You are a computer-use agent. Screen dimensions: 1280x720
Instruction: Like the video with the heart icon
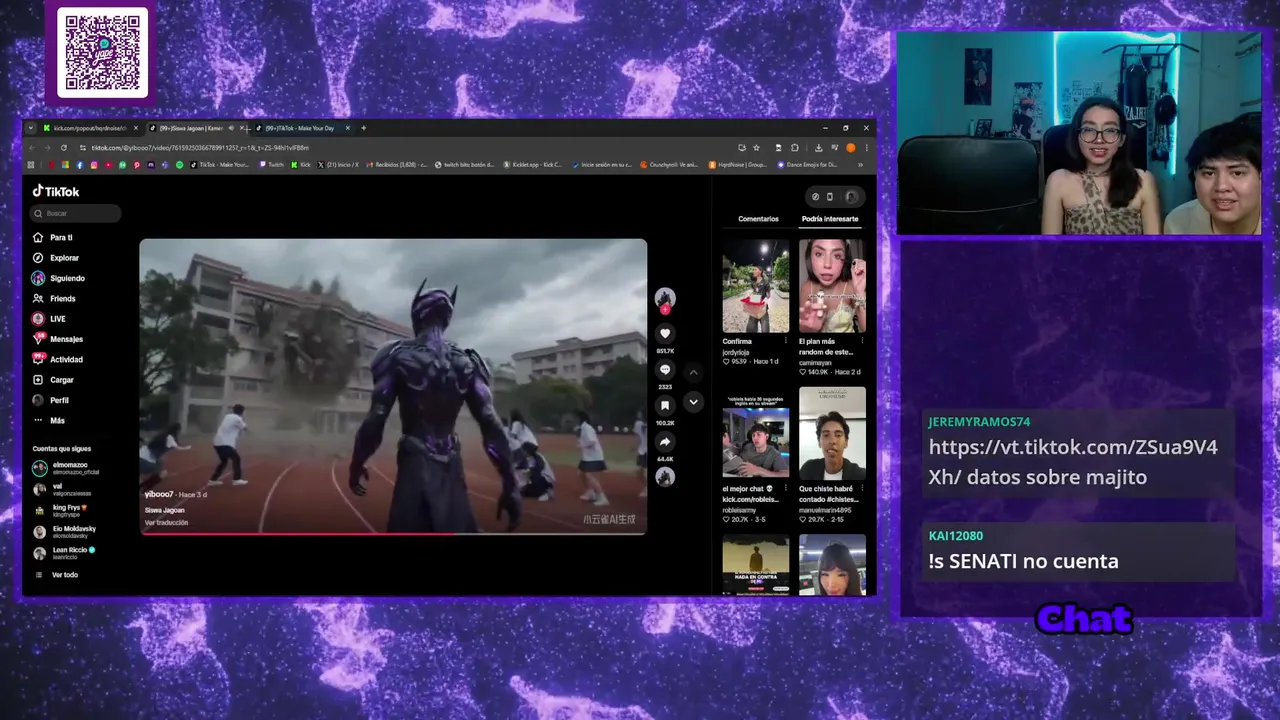coord(665,333)
